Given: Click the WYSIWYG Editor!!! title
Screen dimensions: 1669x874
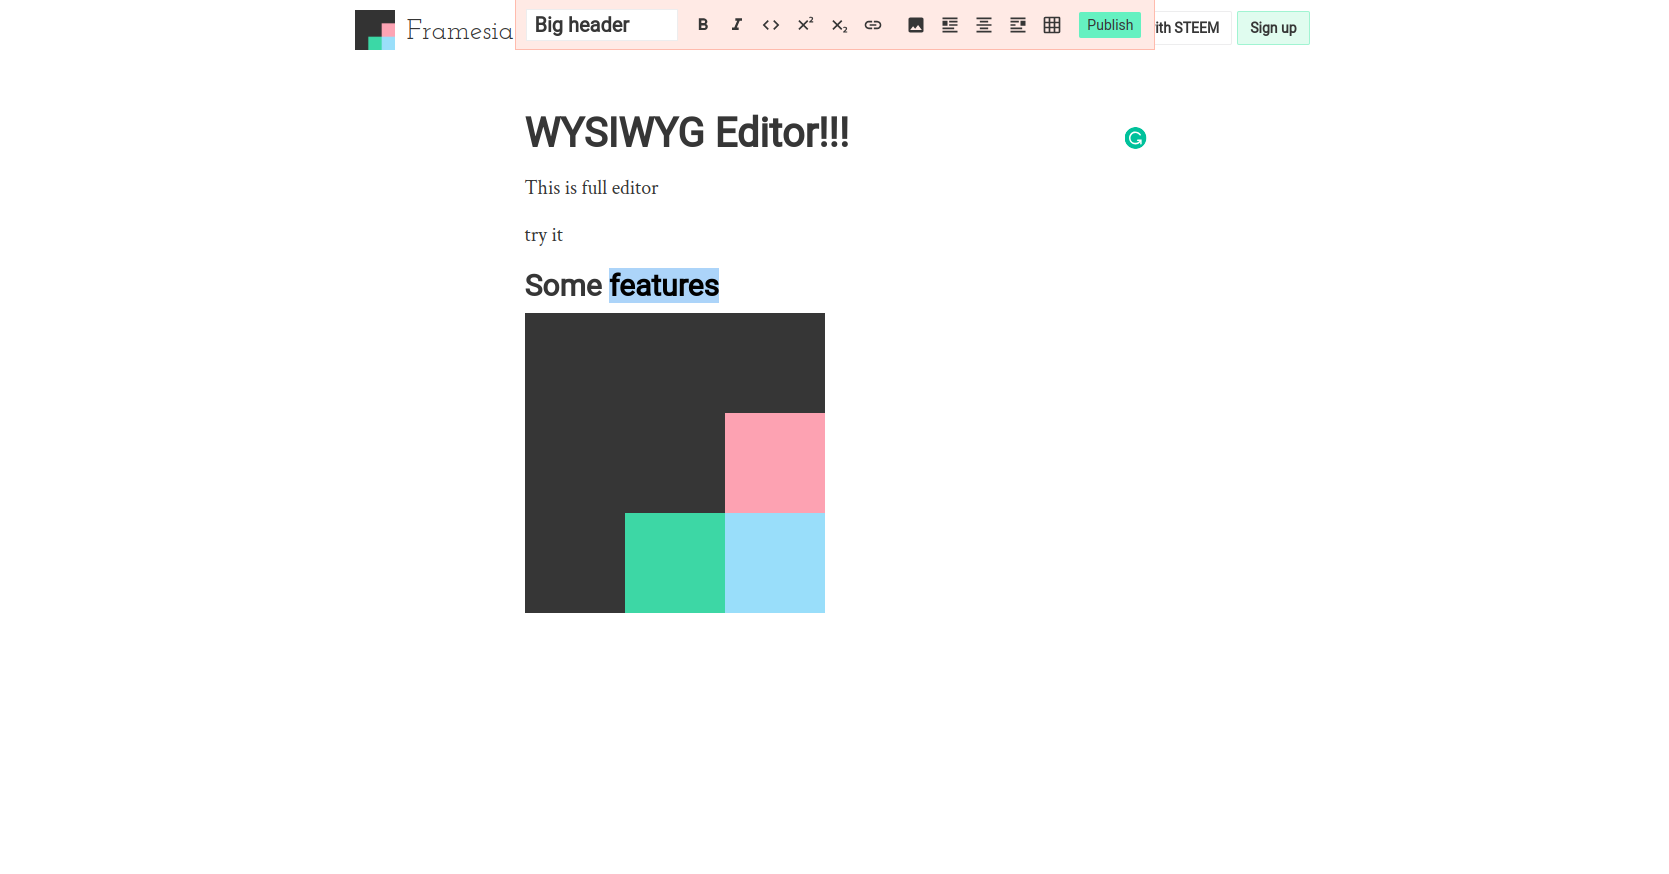Looking at the screenshot, I should tap(687, 132).
